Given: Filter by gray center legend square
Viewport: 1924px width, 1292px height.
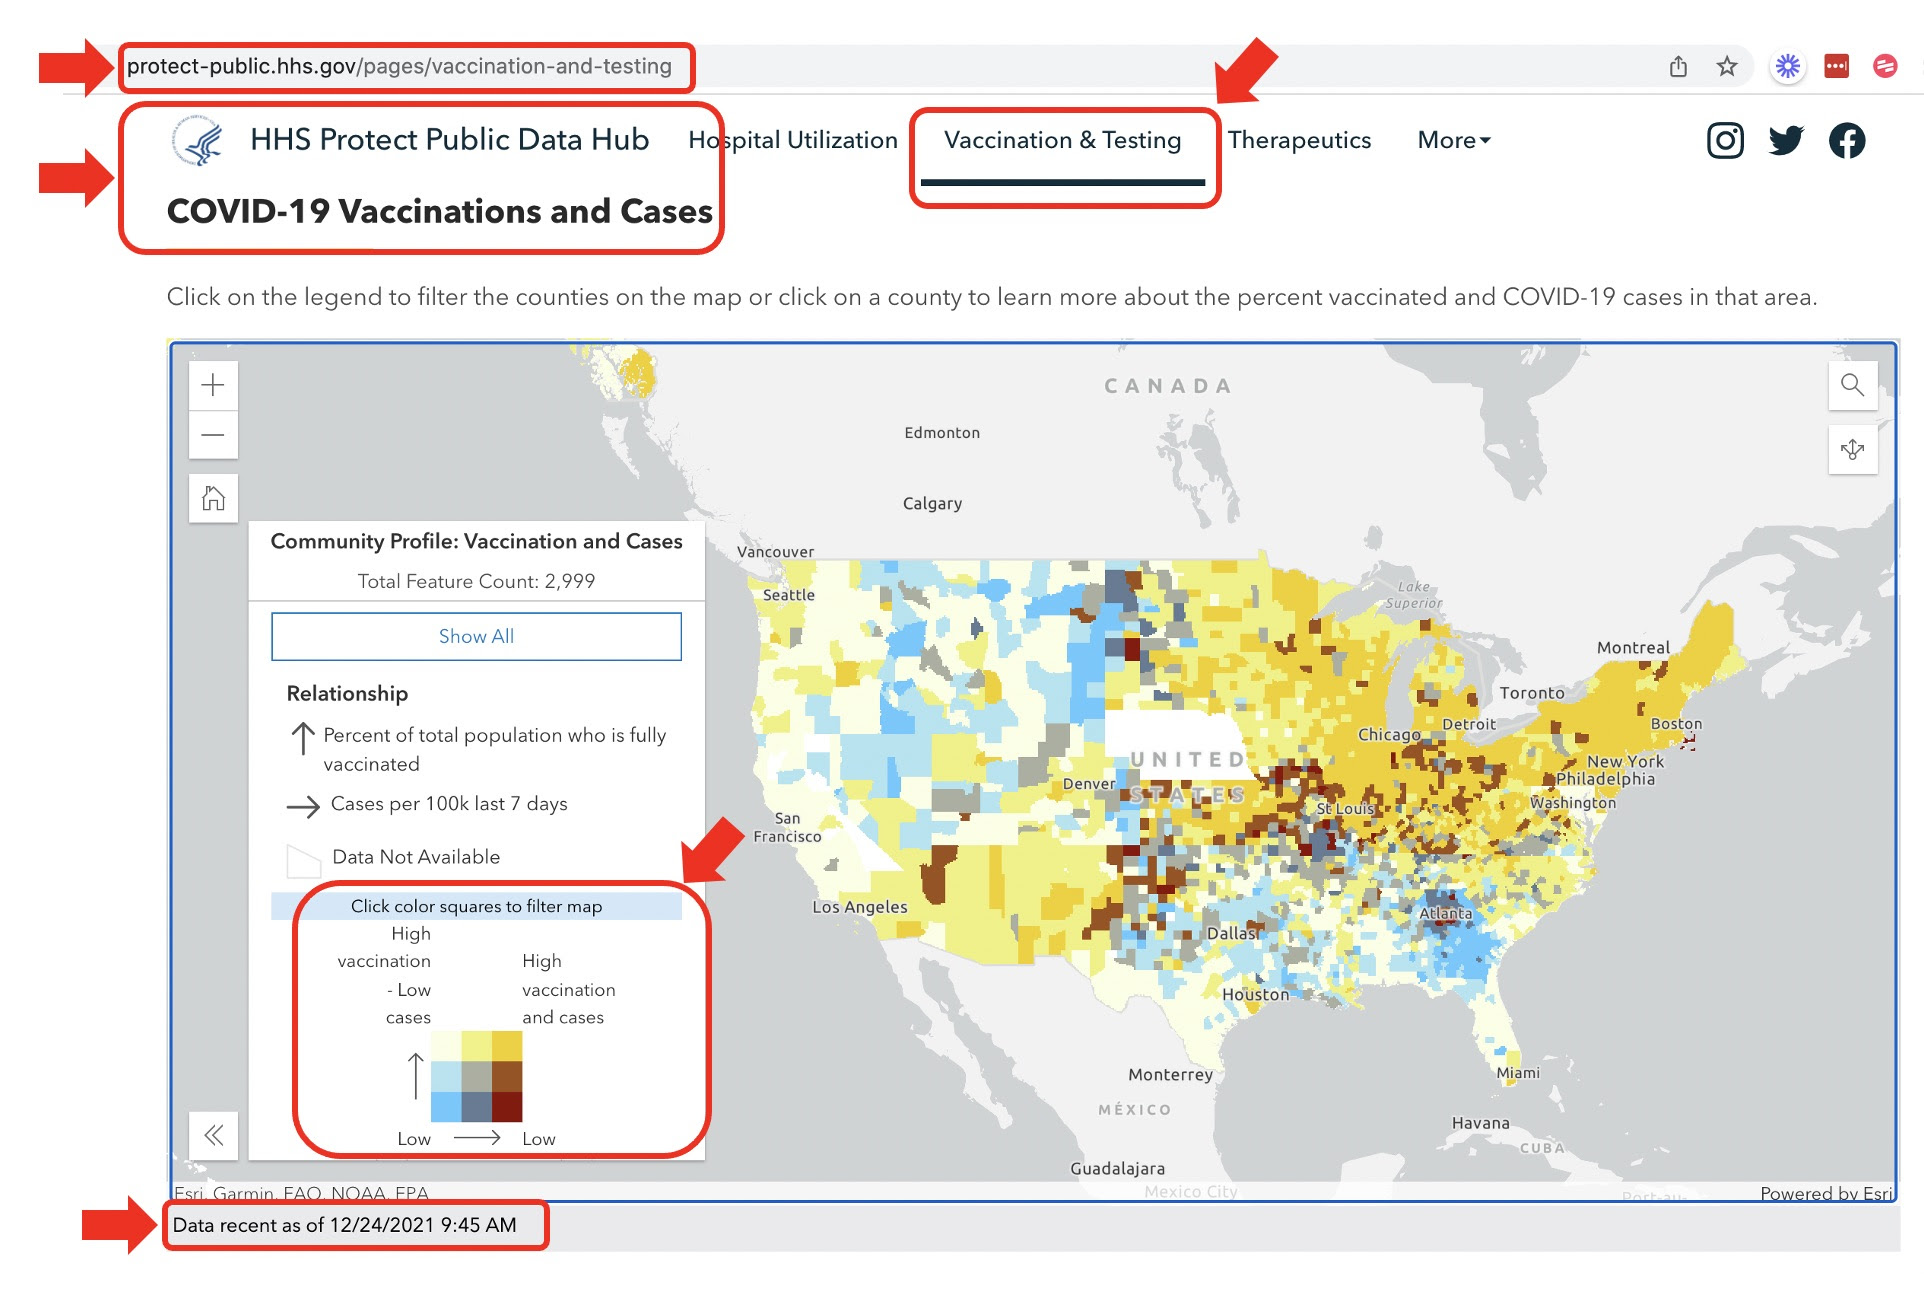Looking at the screenshot, I should tap(477, 1076).
